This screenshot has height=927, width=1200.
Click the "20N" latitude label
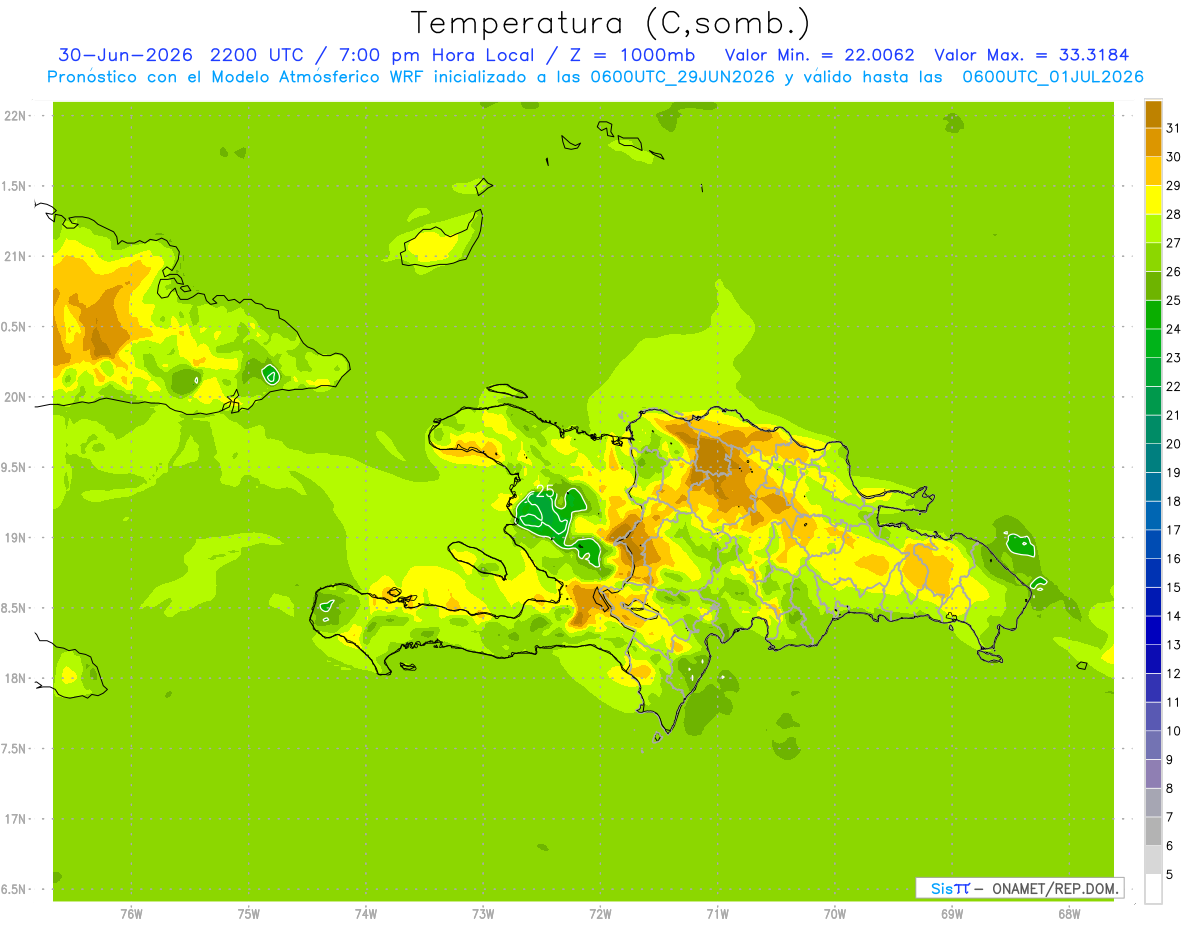coord(14,397)
